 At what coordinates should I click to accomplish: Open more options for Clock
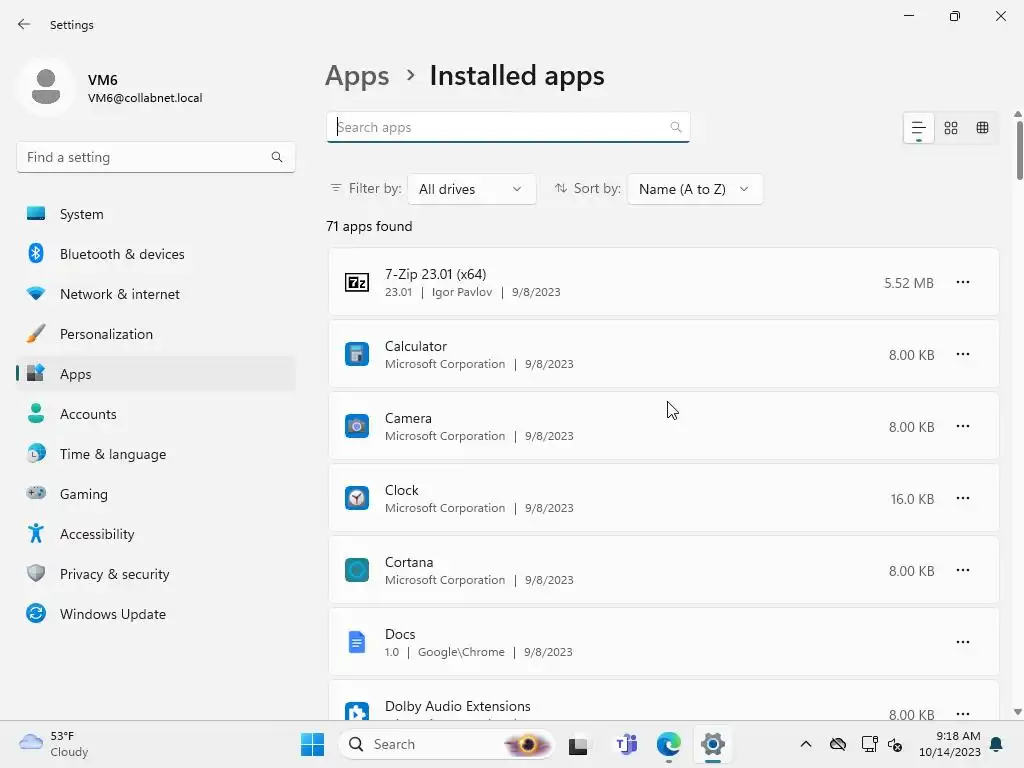tap(962, 499)
